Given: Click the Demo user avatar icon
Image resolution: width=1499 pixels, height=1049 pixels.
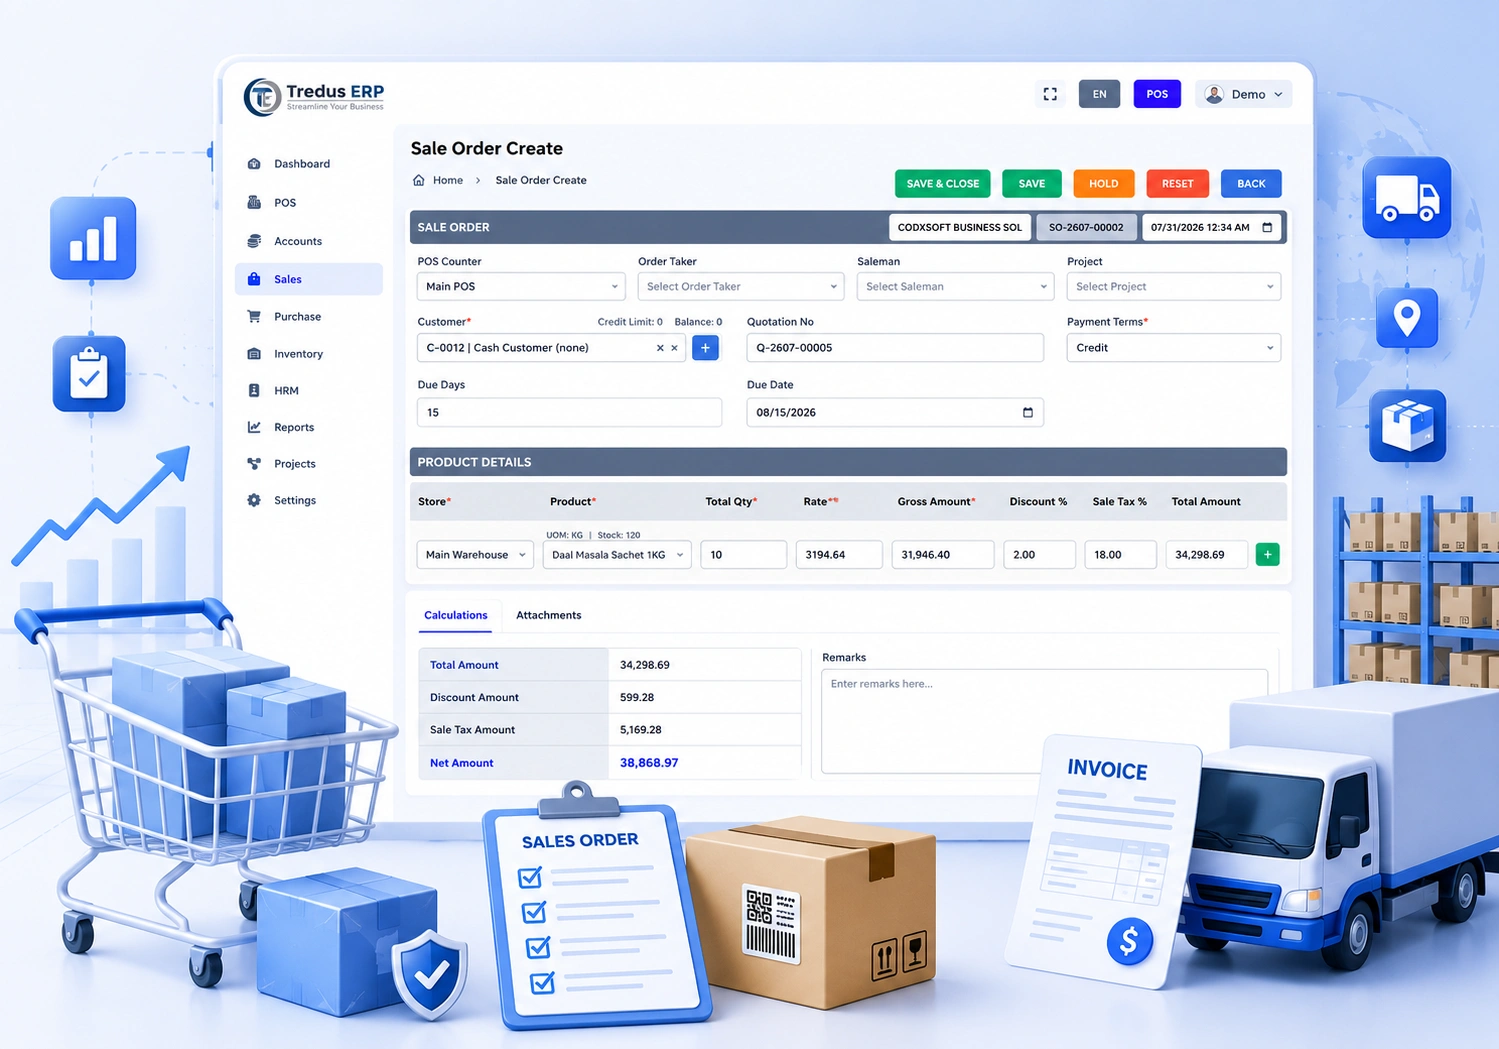Looking at the screenshot, I should click(x=1214, y=94).
